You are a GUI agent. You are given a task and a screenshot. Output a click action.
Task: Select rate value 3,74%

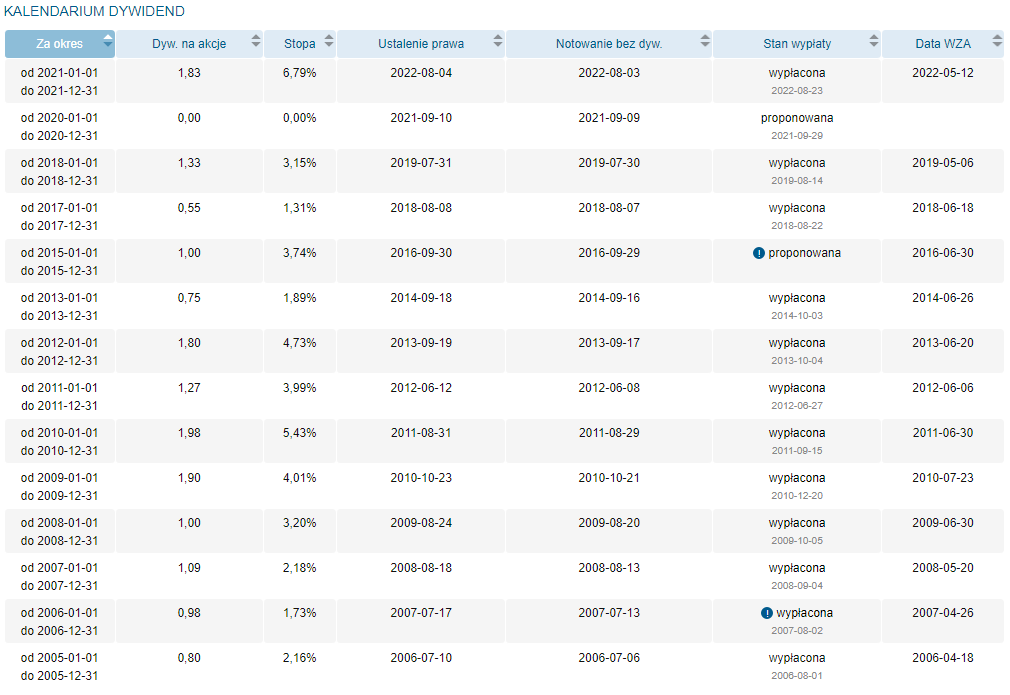300,253
